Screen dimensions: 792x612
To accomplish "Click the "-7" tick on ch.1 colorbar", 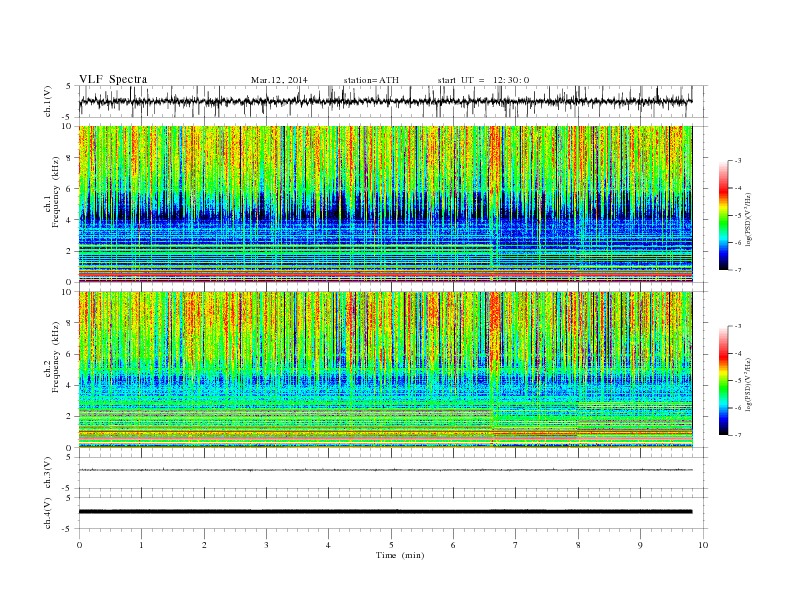I will (x=737, y=270).
